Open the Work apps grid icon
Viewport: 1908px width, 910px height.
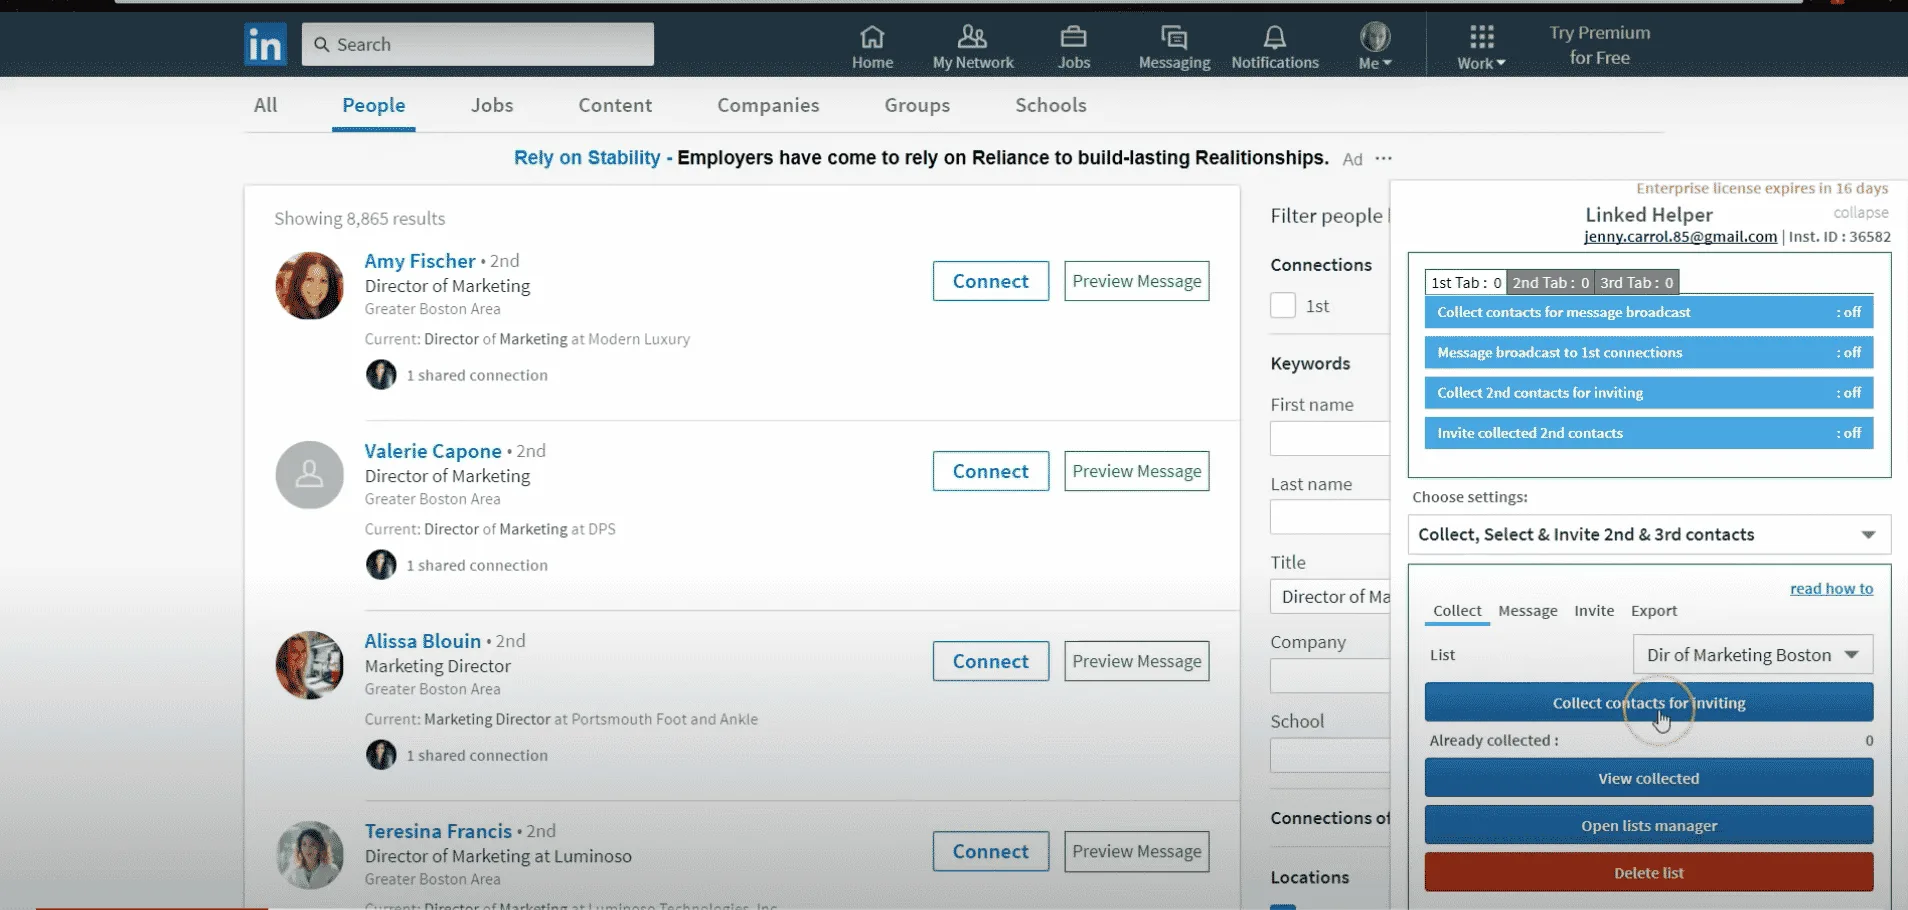(x=1481, y=37)
